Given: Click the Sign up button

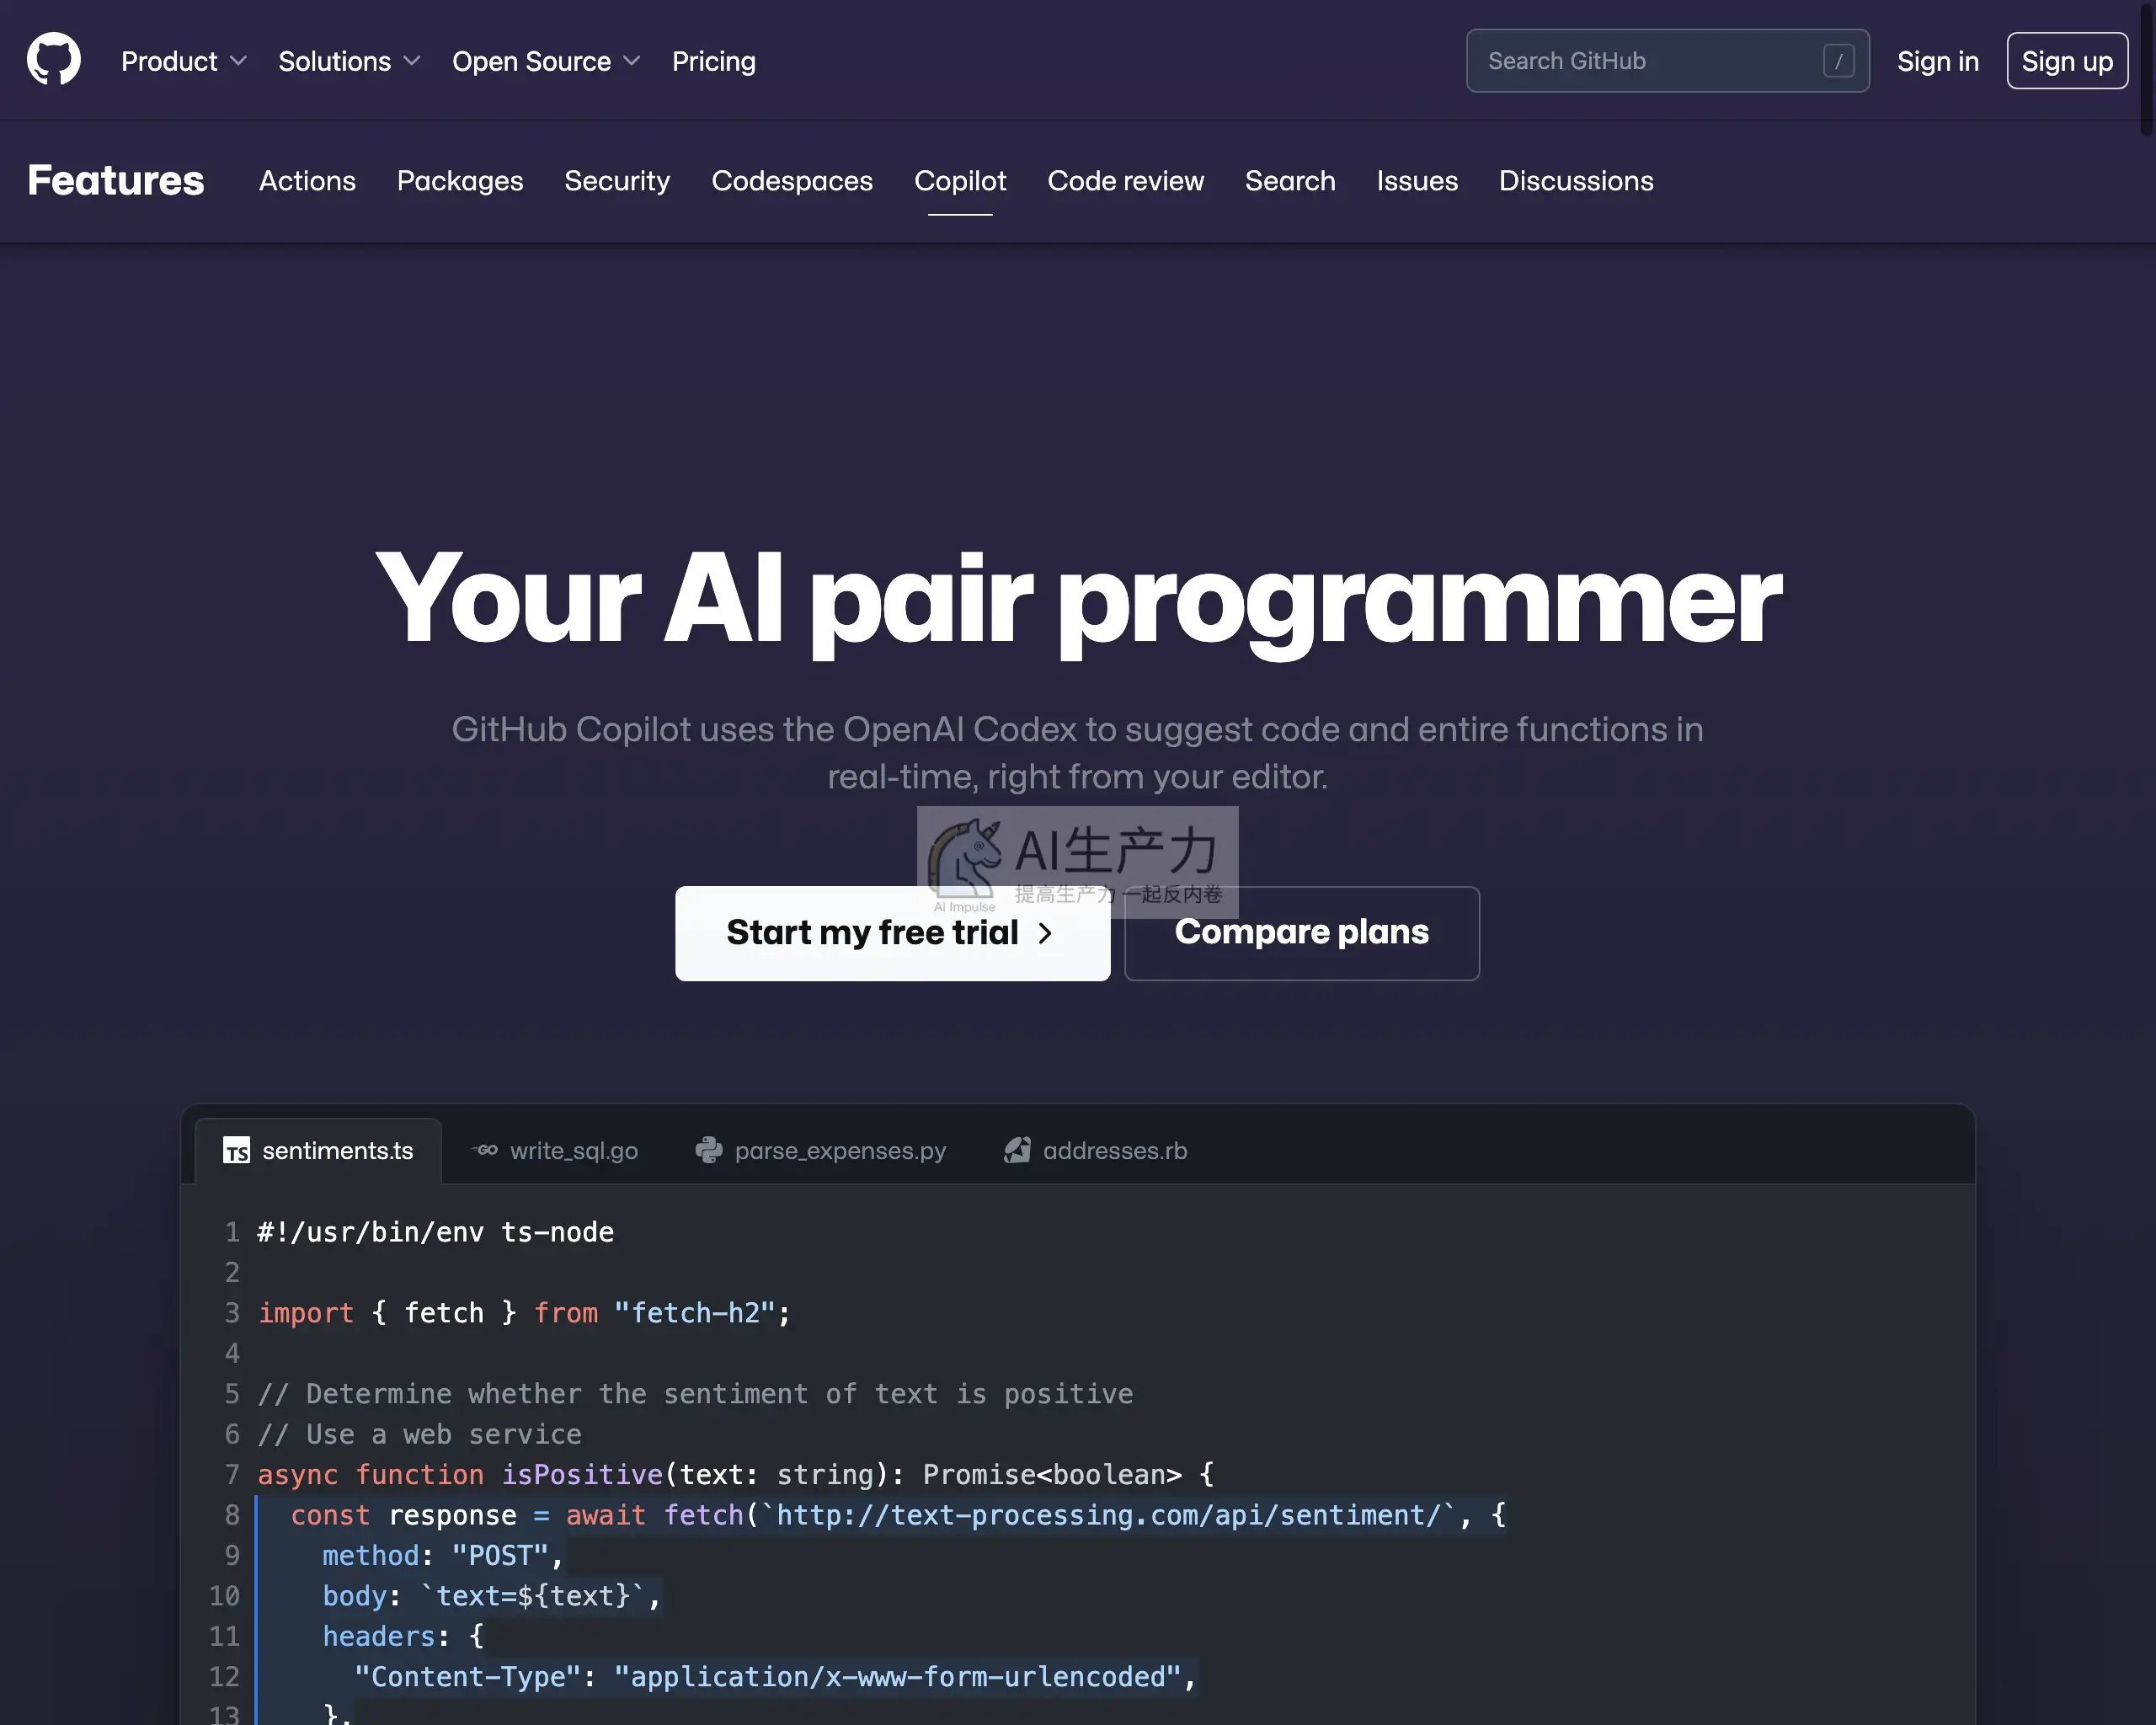Looking at the screenshot, I should [2066, 61].
